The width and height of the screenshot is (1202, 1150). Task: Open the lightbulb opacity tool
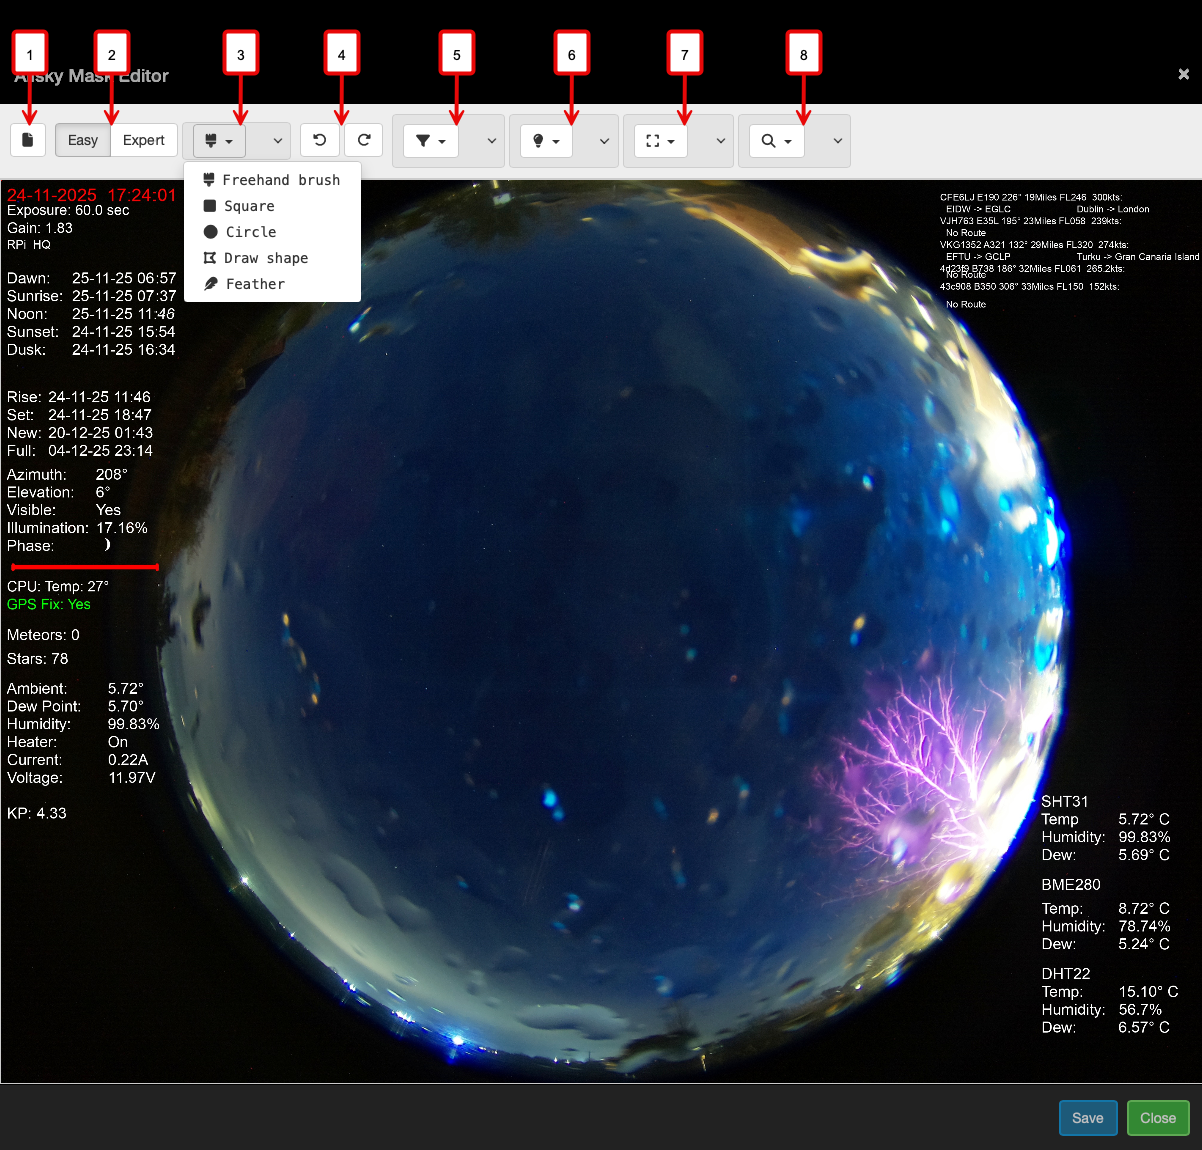click(546, 141)
